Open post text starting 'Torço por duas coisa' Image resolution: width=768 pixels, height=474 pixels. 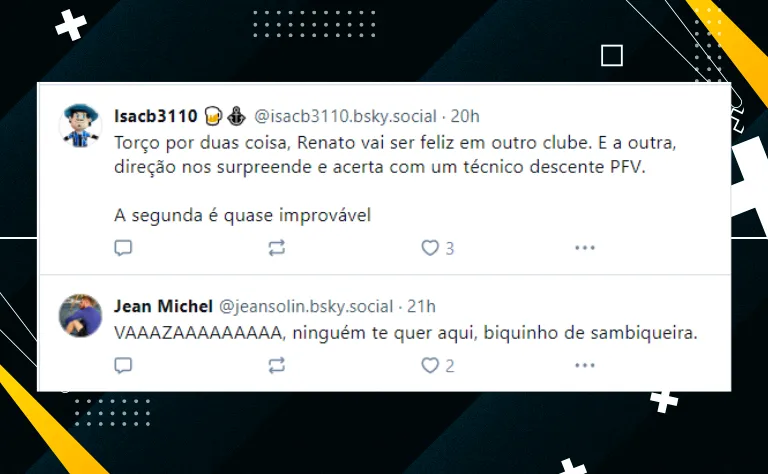pyautogui.click(x=395, y=179)
